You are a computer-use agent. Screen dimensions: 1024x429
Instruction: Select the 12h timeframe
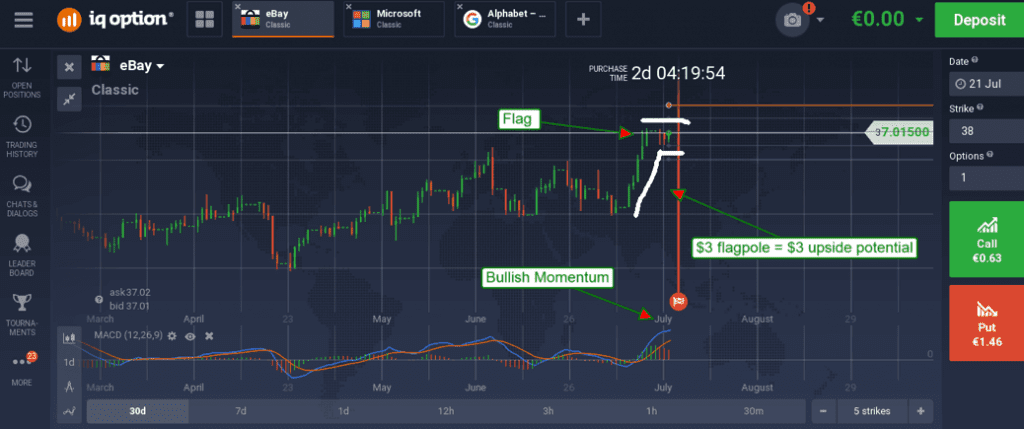tap(445, 411)
